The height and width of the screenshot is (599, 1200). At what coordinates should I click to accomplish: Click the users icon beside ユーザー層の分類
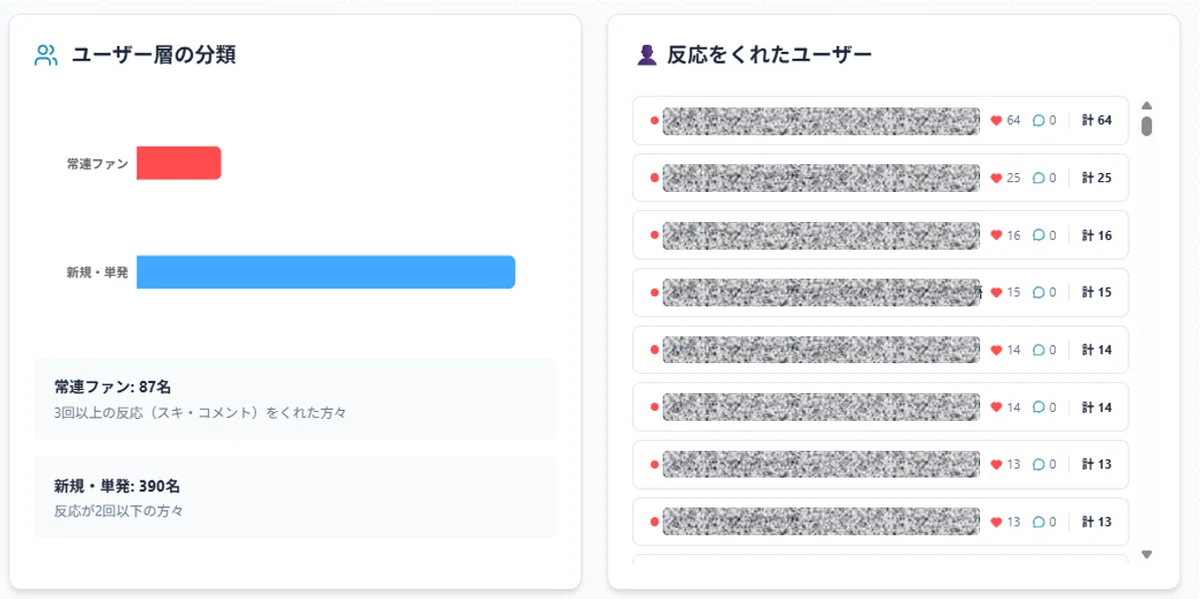pyautogui.click(x=46, y=55)
